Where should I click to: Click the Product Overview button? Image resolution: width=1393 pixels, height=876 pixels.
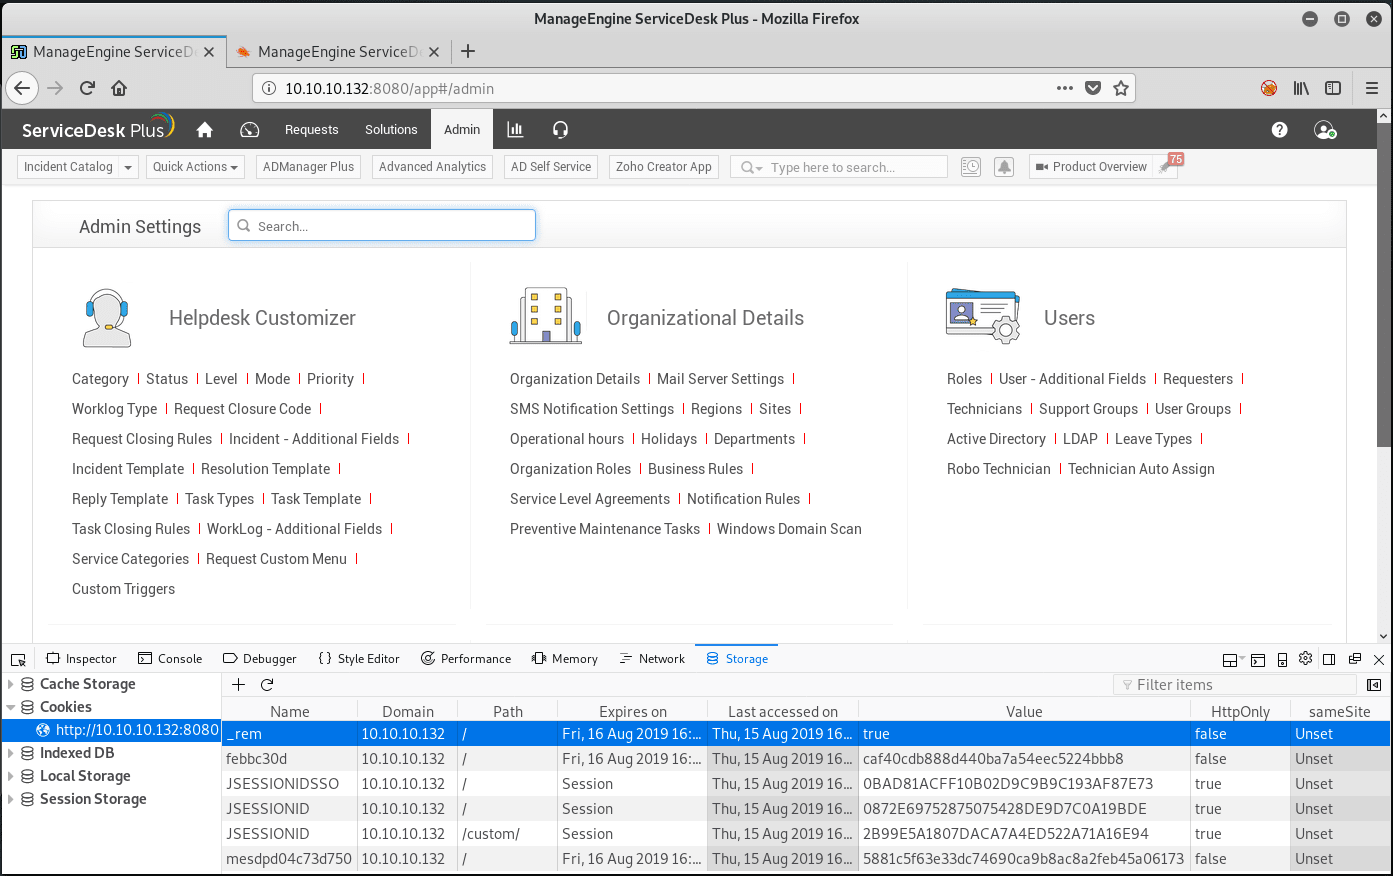coord(1091,167)
